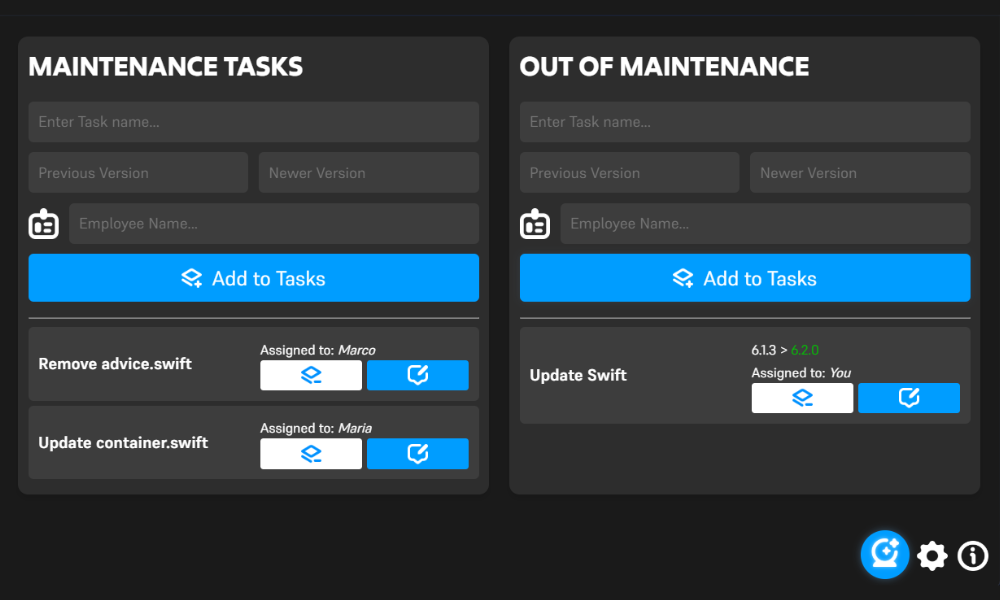The image size is (1000, 600).
Task: Focus the Out of Maintenance task name field
Action: [744, 122]
